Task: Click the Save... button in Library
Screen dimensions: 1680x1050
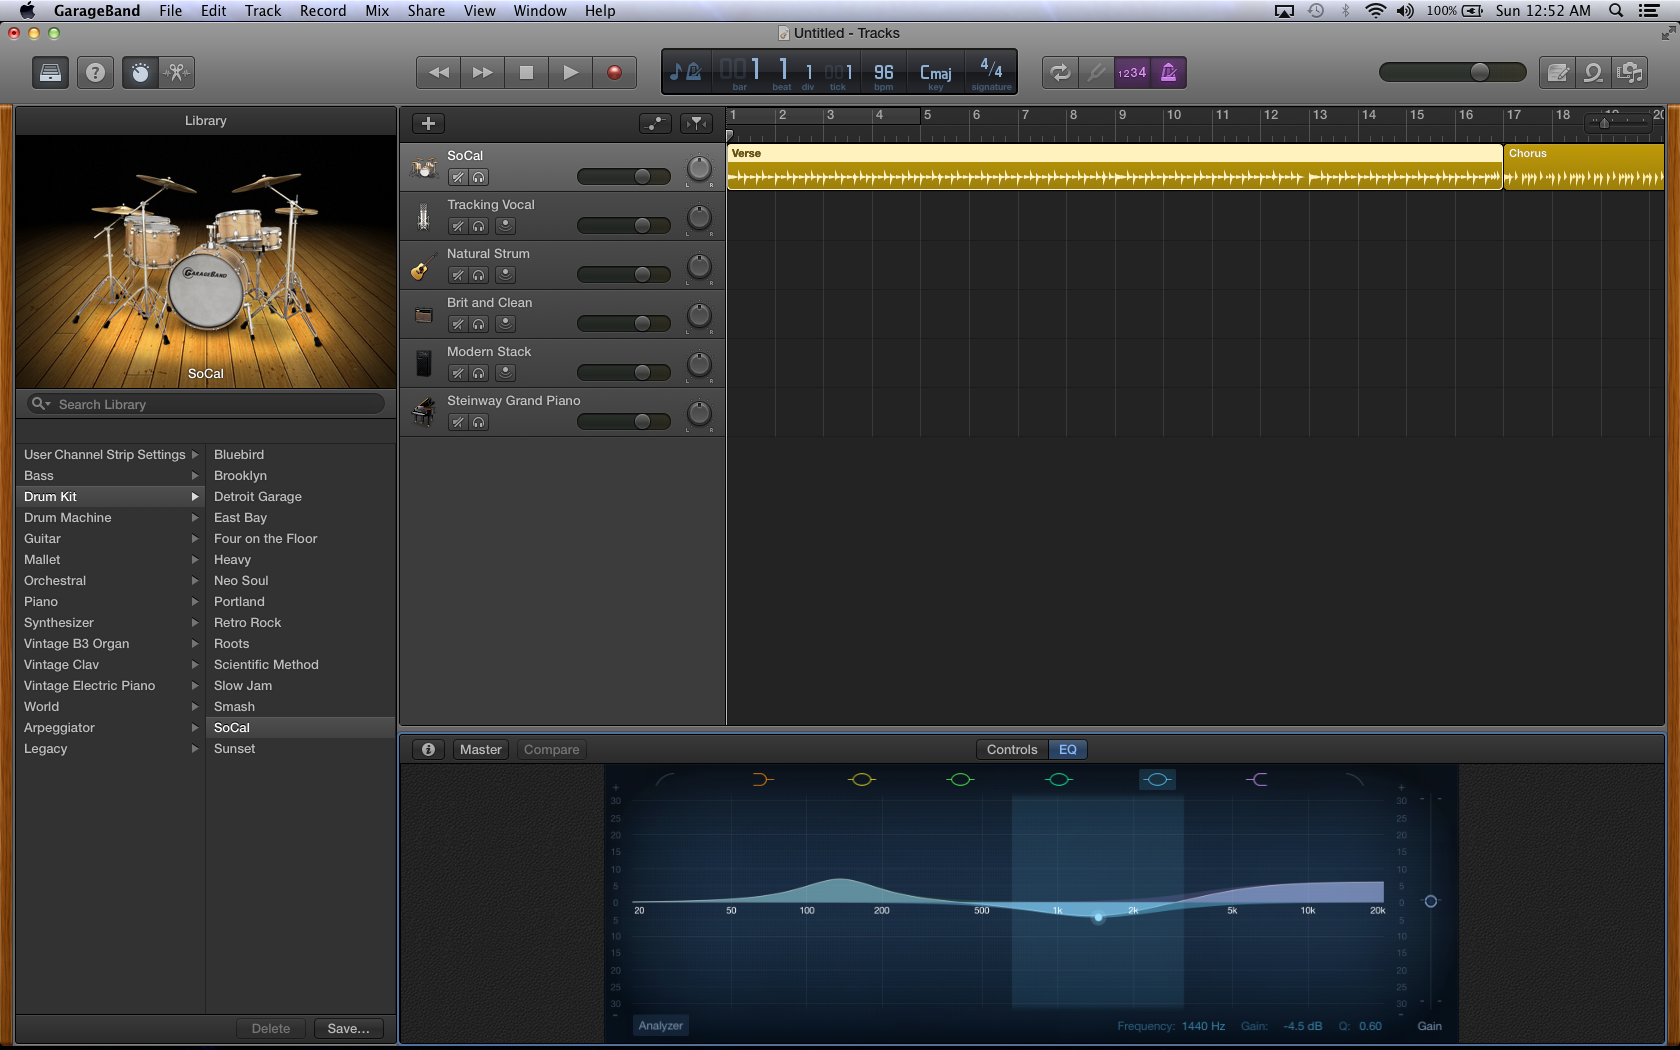Action: (x=348, y=1028)
